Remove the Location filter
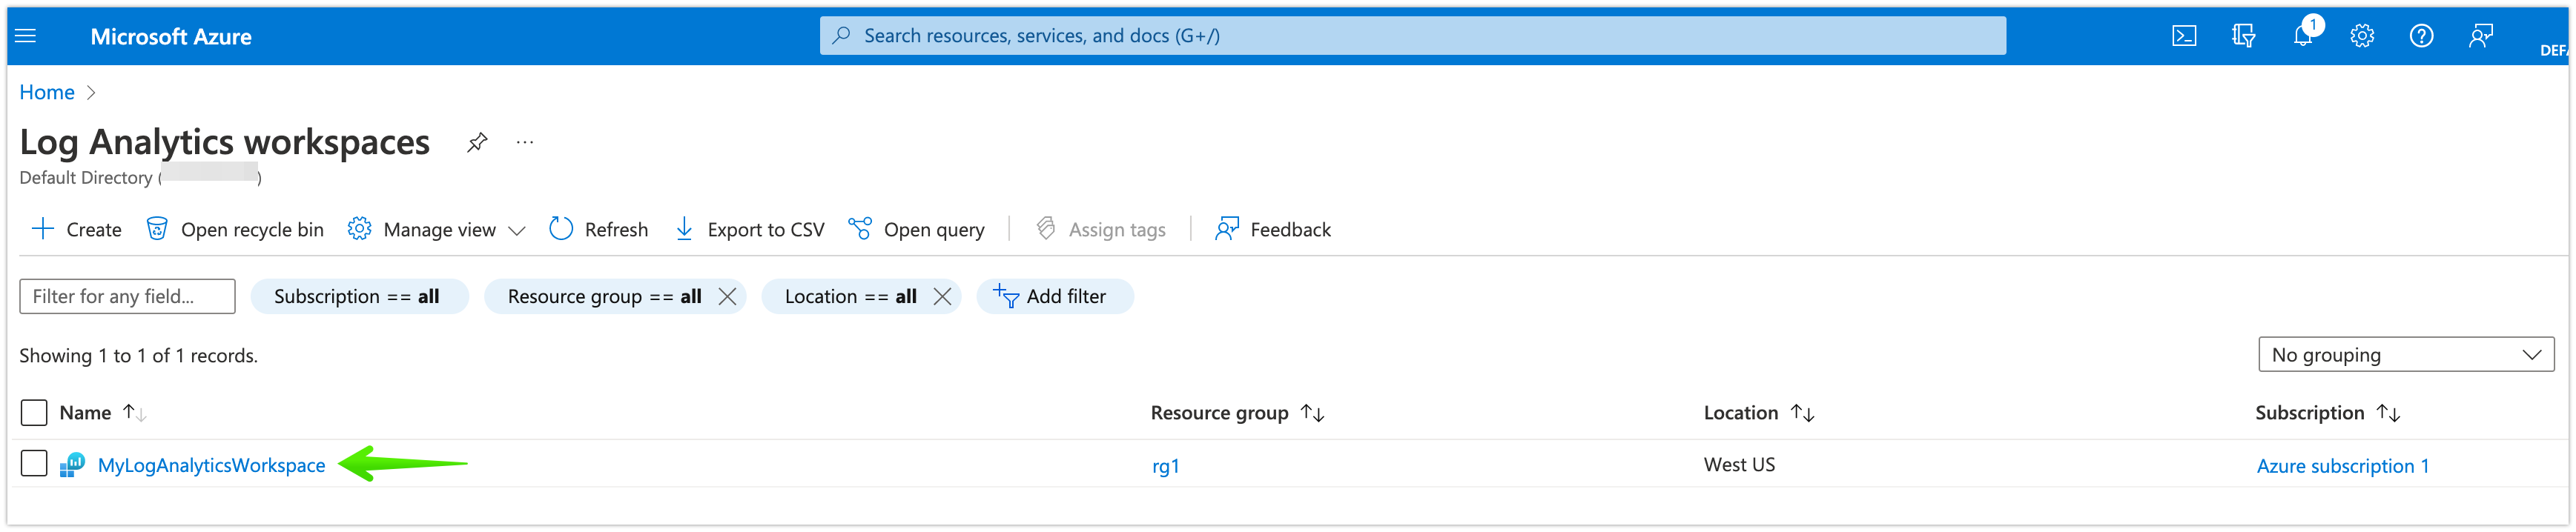Screen dimensions: 2576x532 tap(942, 296)
